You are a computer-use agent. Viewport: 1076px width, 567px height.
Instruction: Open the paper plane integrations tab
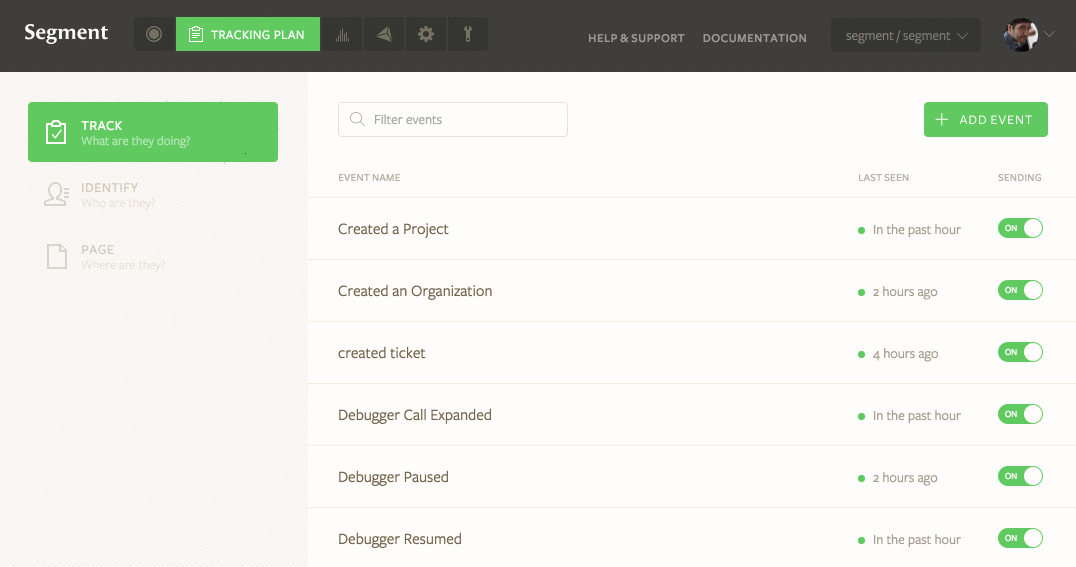(x=384, y=34)
